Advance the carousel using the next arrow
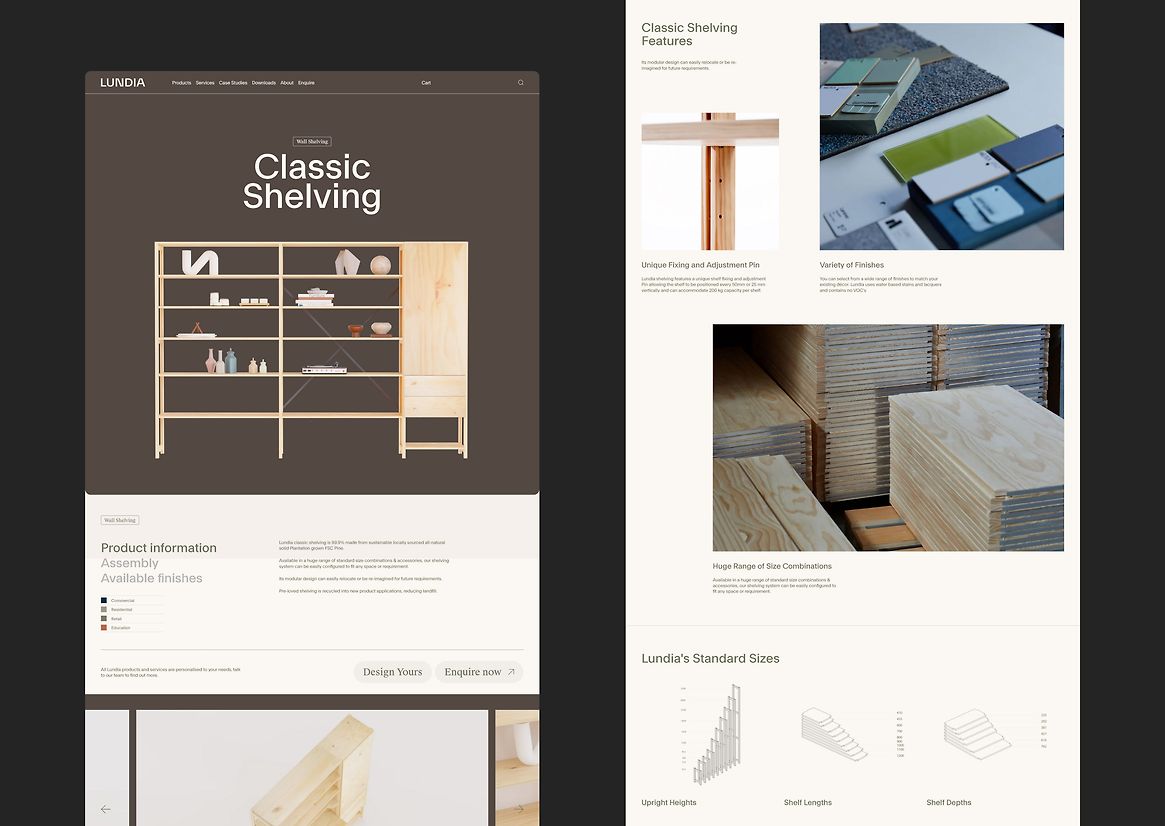The width and height of the screenshot is (1165, 826). (x=521, y=808)
